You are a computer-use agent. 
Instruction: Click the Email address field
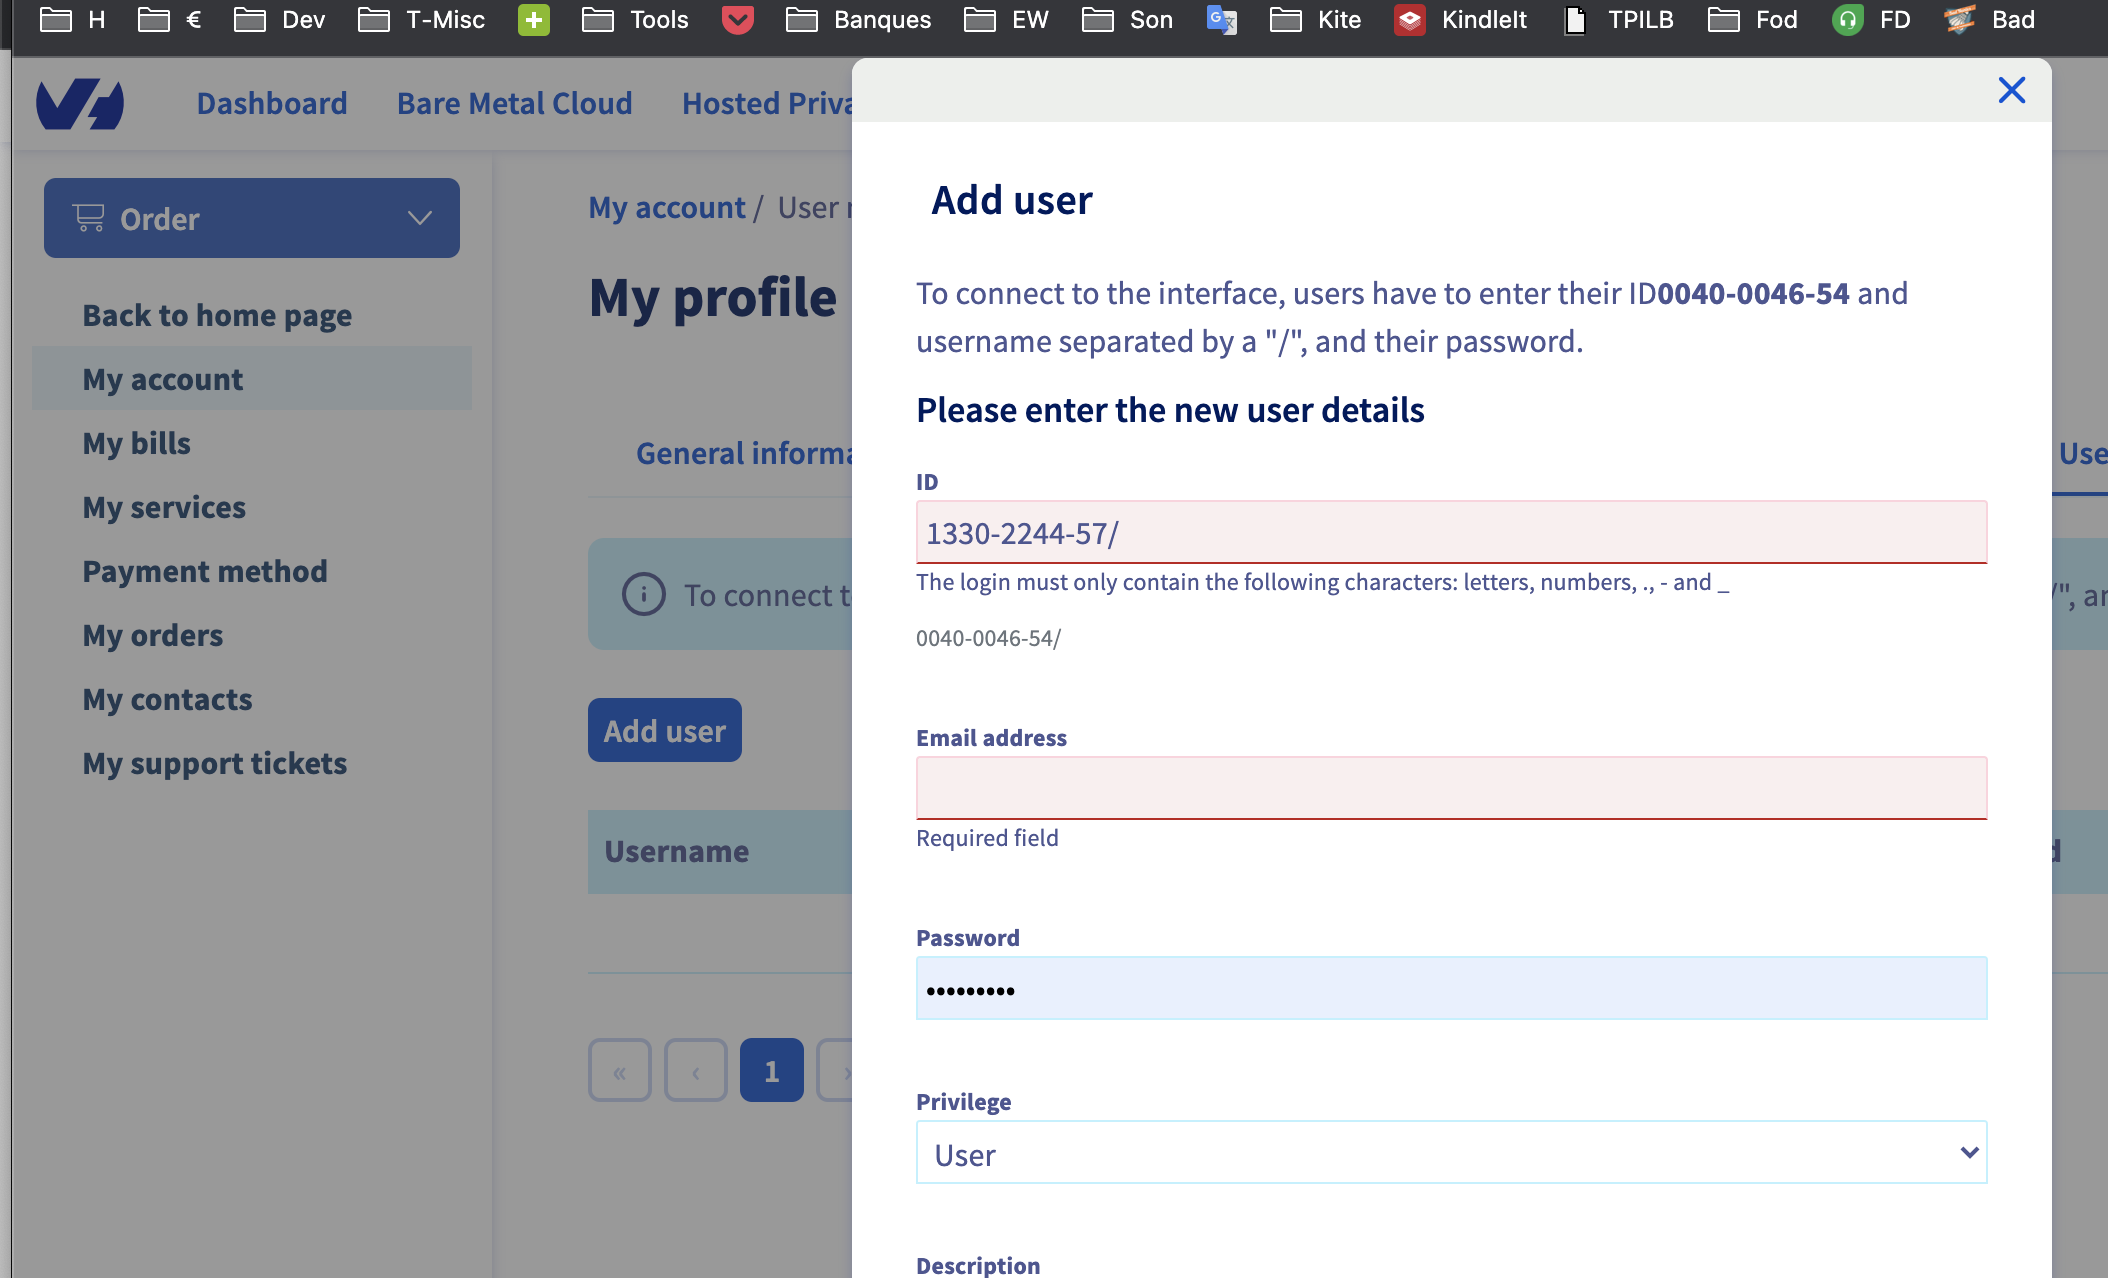1451,788
